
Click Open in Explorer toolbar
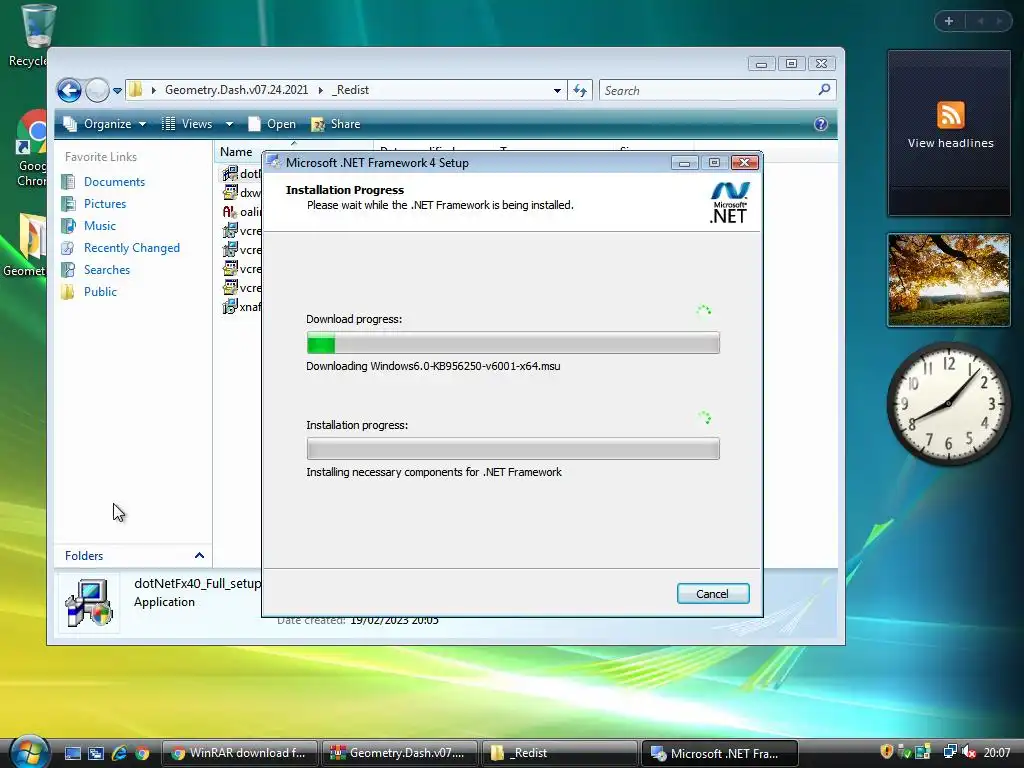(272, 124)
